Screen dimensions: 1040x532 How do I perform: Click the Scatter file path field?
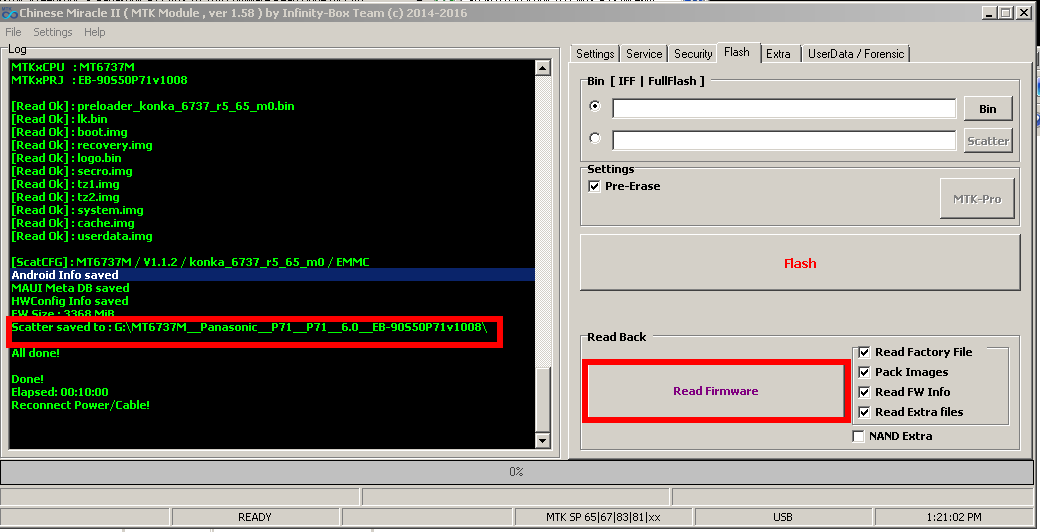pyautogui.click(x=784, y=140)
